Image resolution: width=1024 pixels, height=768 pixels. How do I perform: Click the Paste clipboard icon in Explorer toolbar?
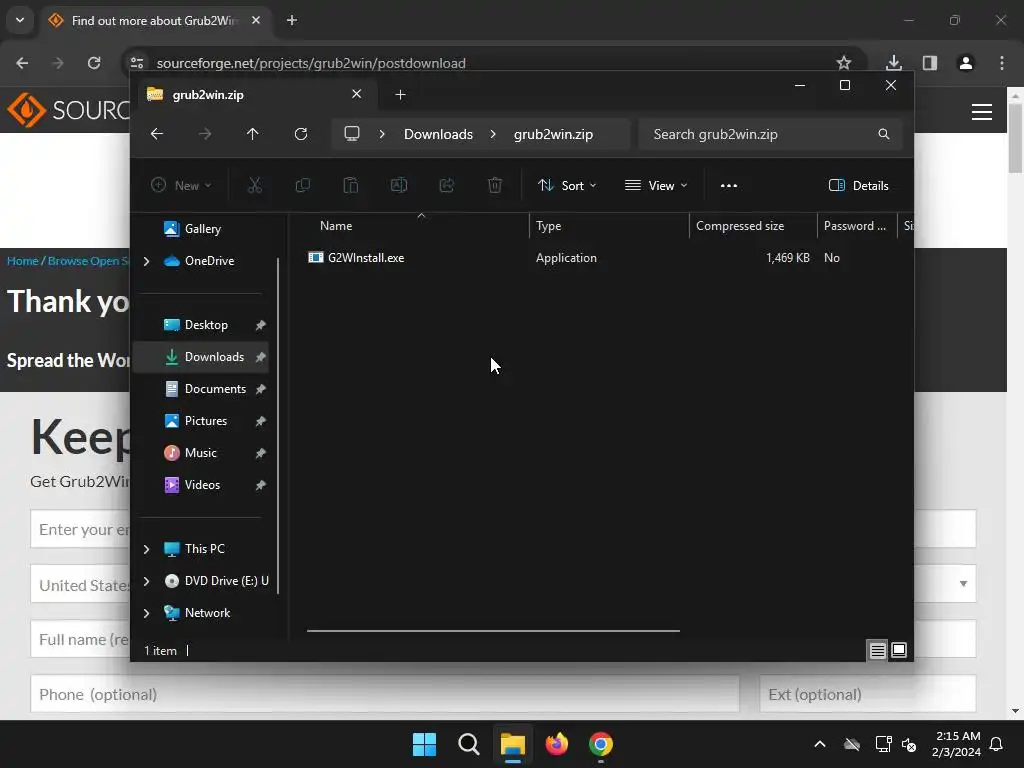(351, 185)
